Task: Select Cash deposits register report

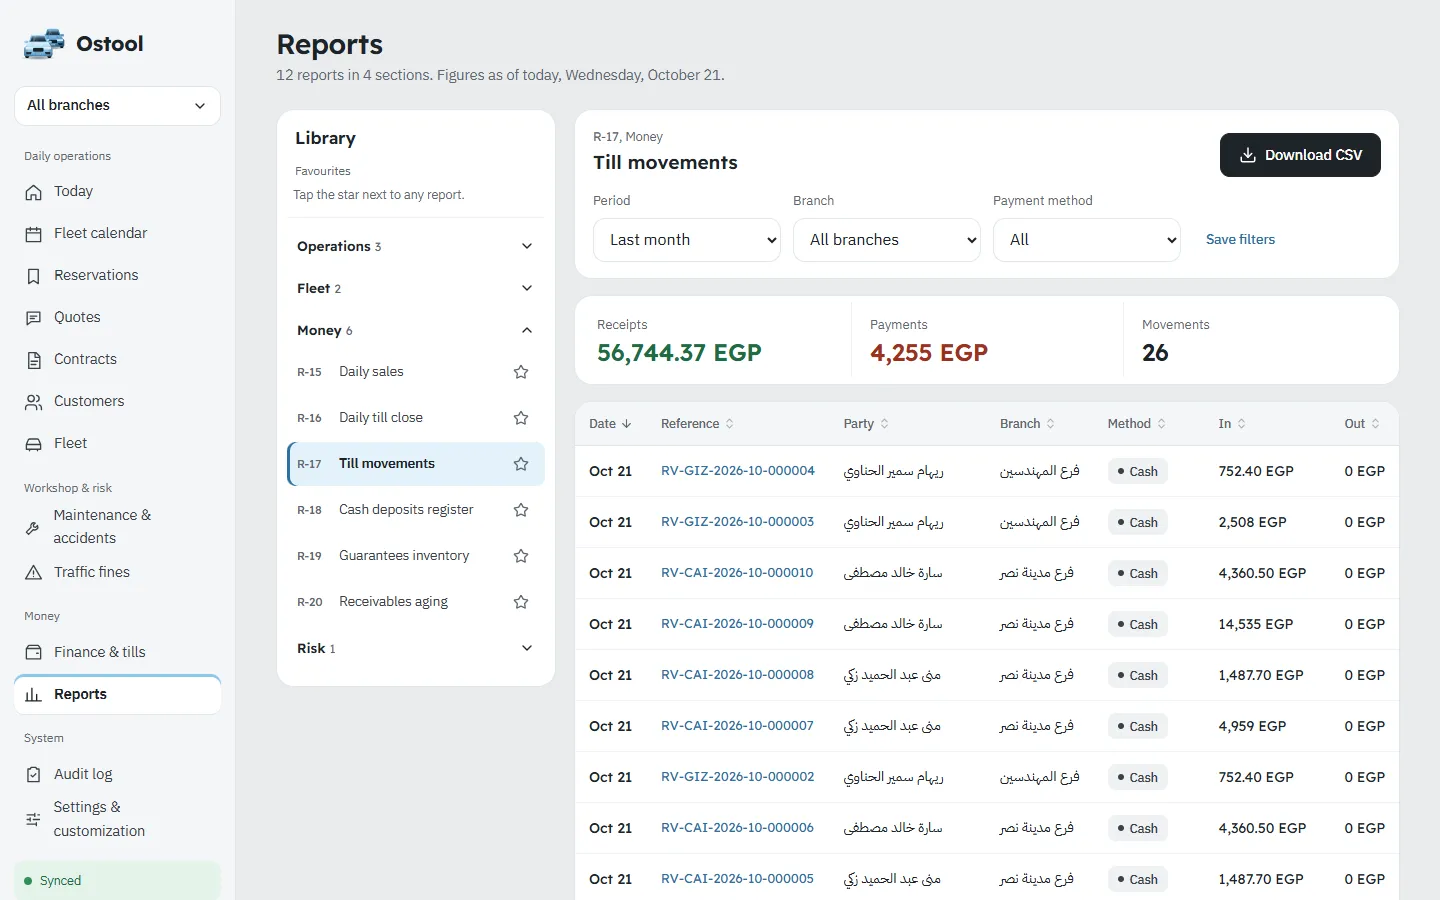Action: tap(406, 510)
